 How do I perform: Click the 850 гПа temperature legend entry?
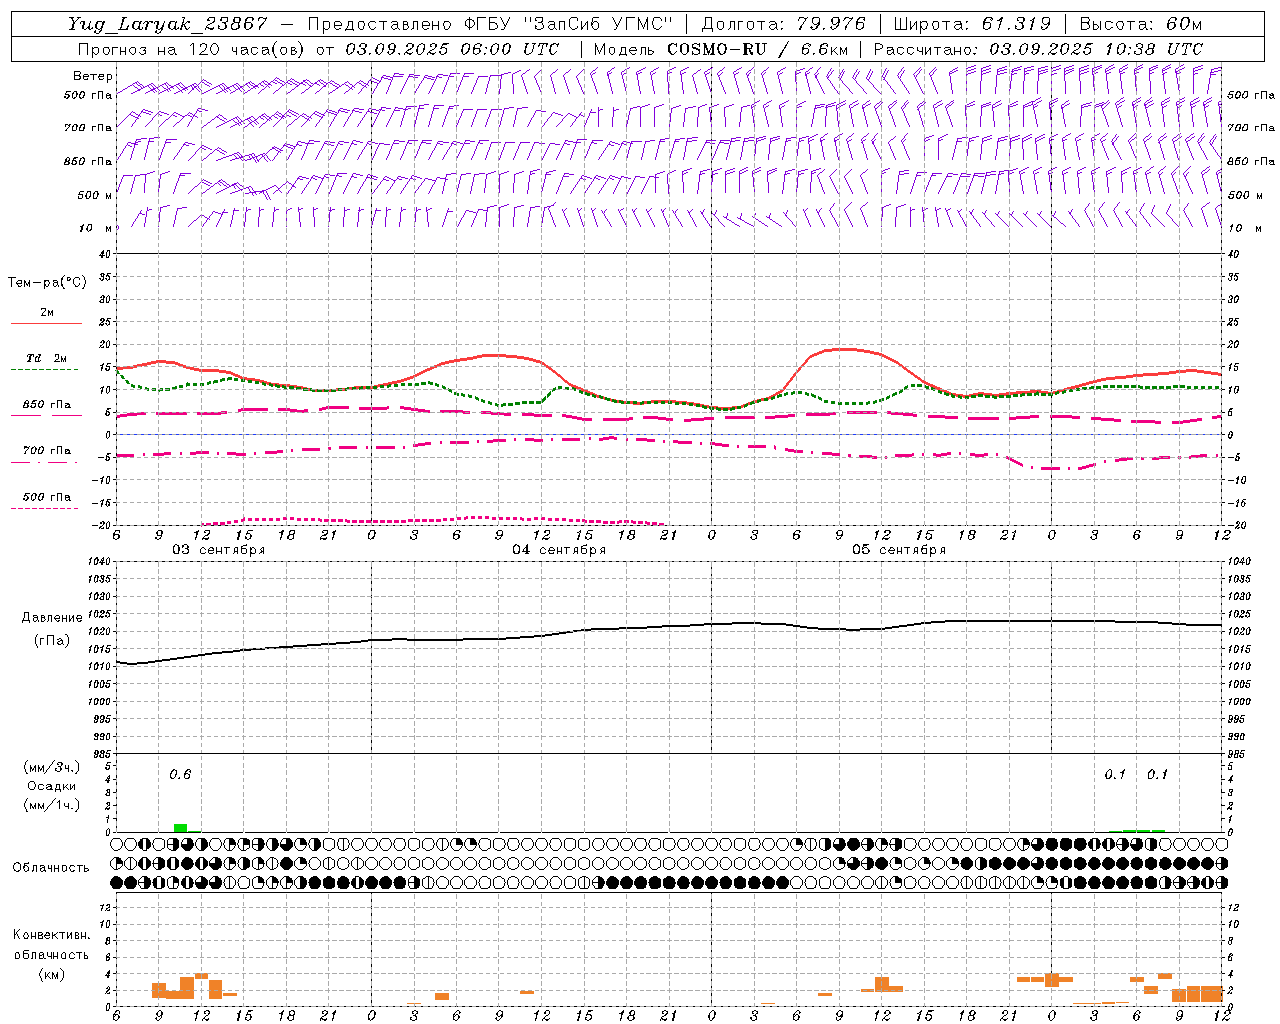[46, 405]
